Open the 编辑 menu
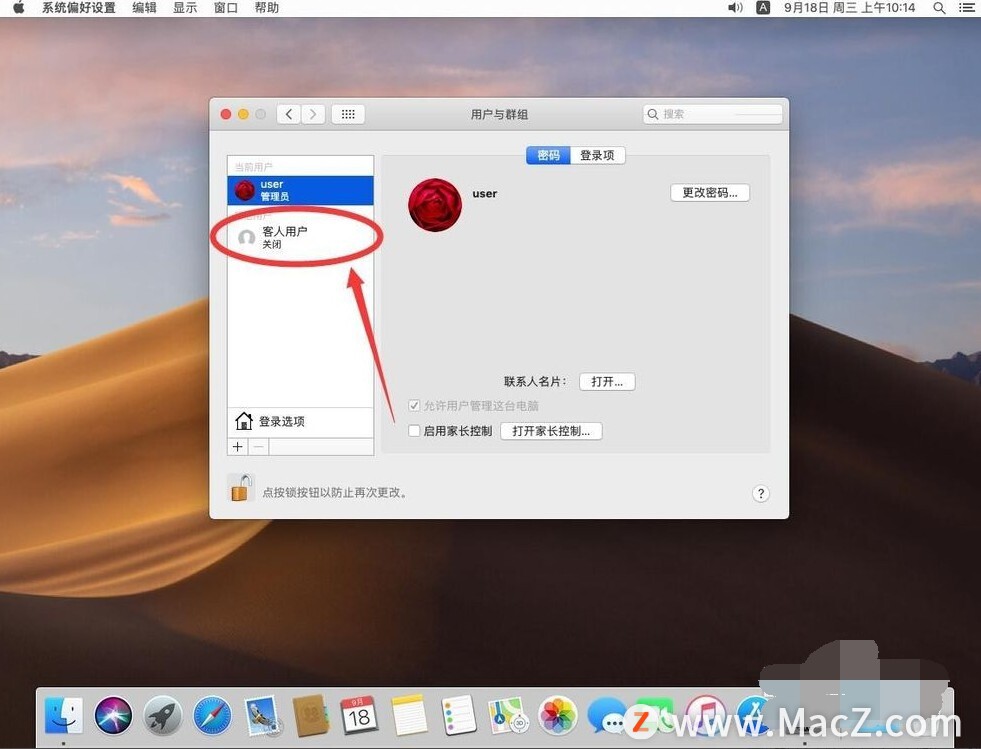The height and width of the screenshot is (749, 981). pos(145,8)
